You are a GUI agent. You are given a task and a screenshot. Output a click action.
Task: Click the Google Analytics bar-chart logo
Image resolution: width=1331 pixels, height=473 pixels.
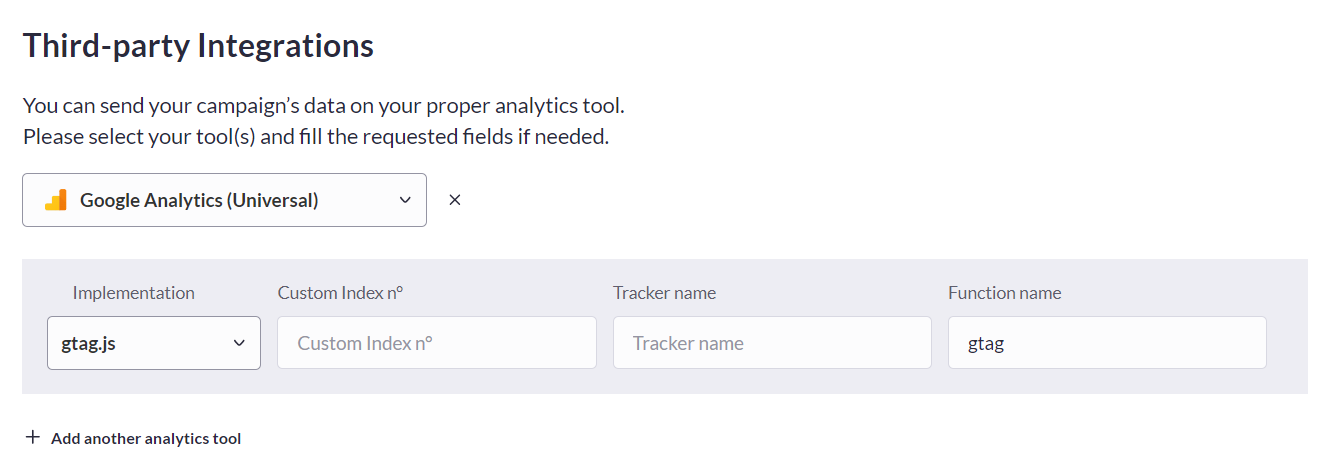56,200
